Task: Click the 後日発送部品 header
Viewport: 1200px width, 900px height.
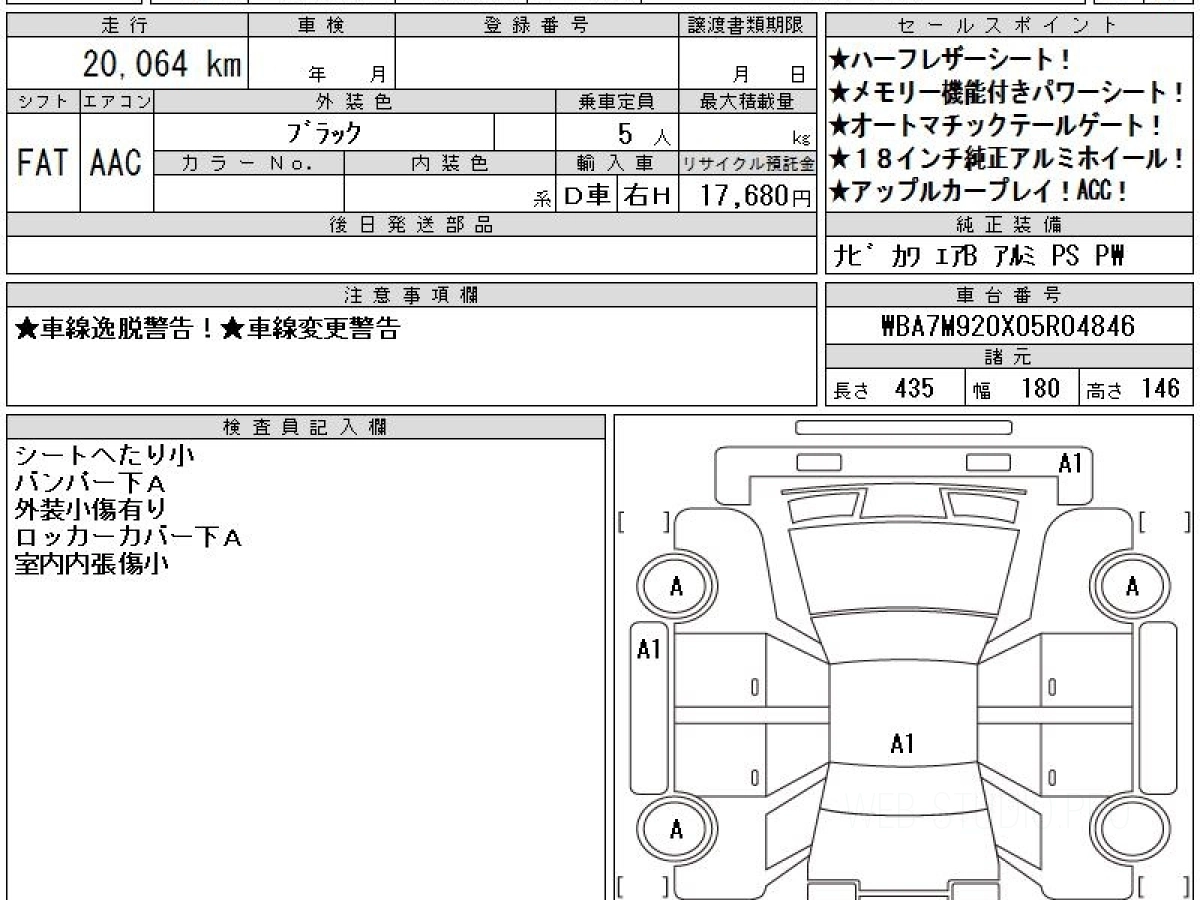Action: click(411, 225)
